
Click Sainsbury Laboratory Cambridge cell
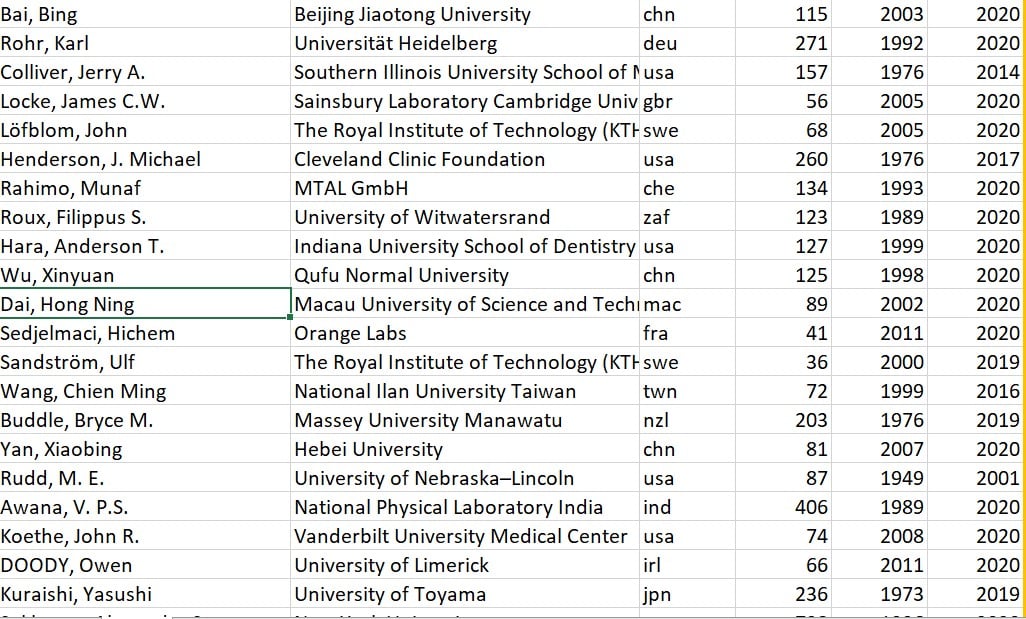pos(465,101)
